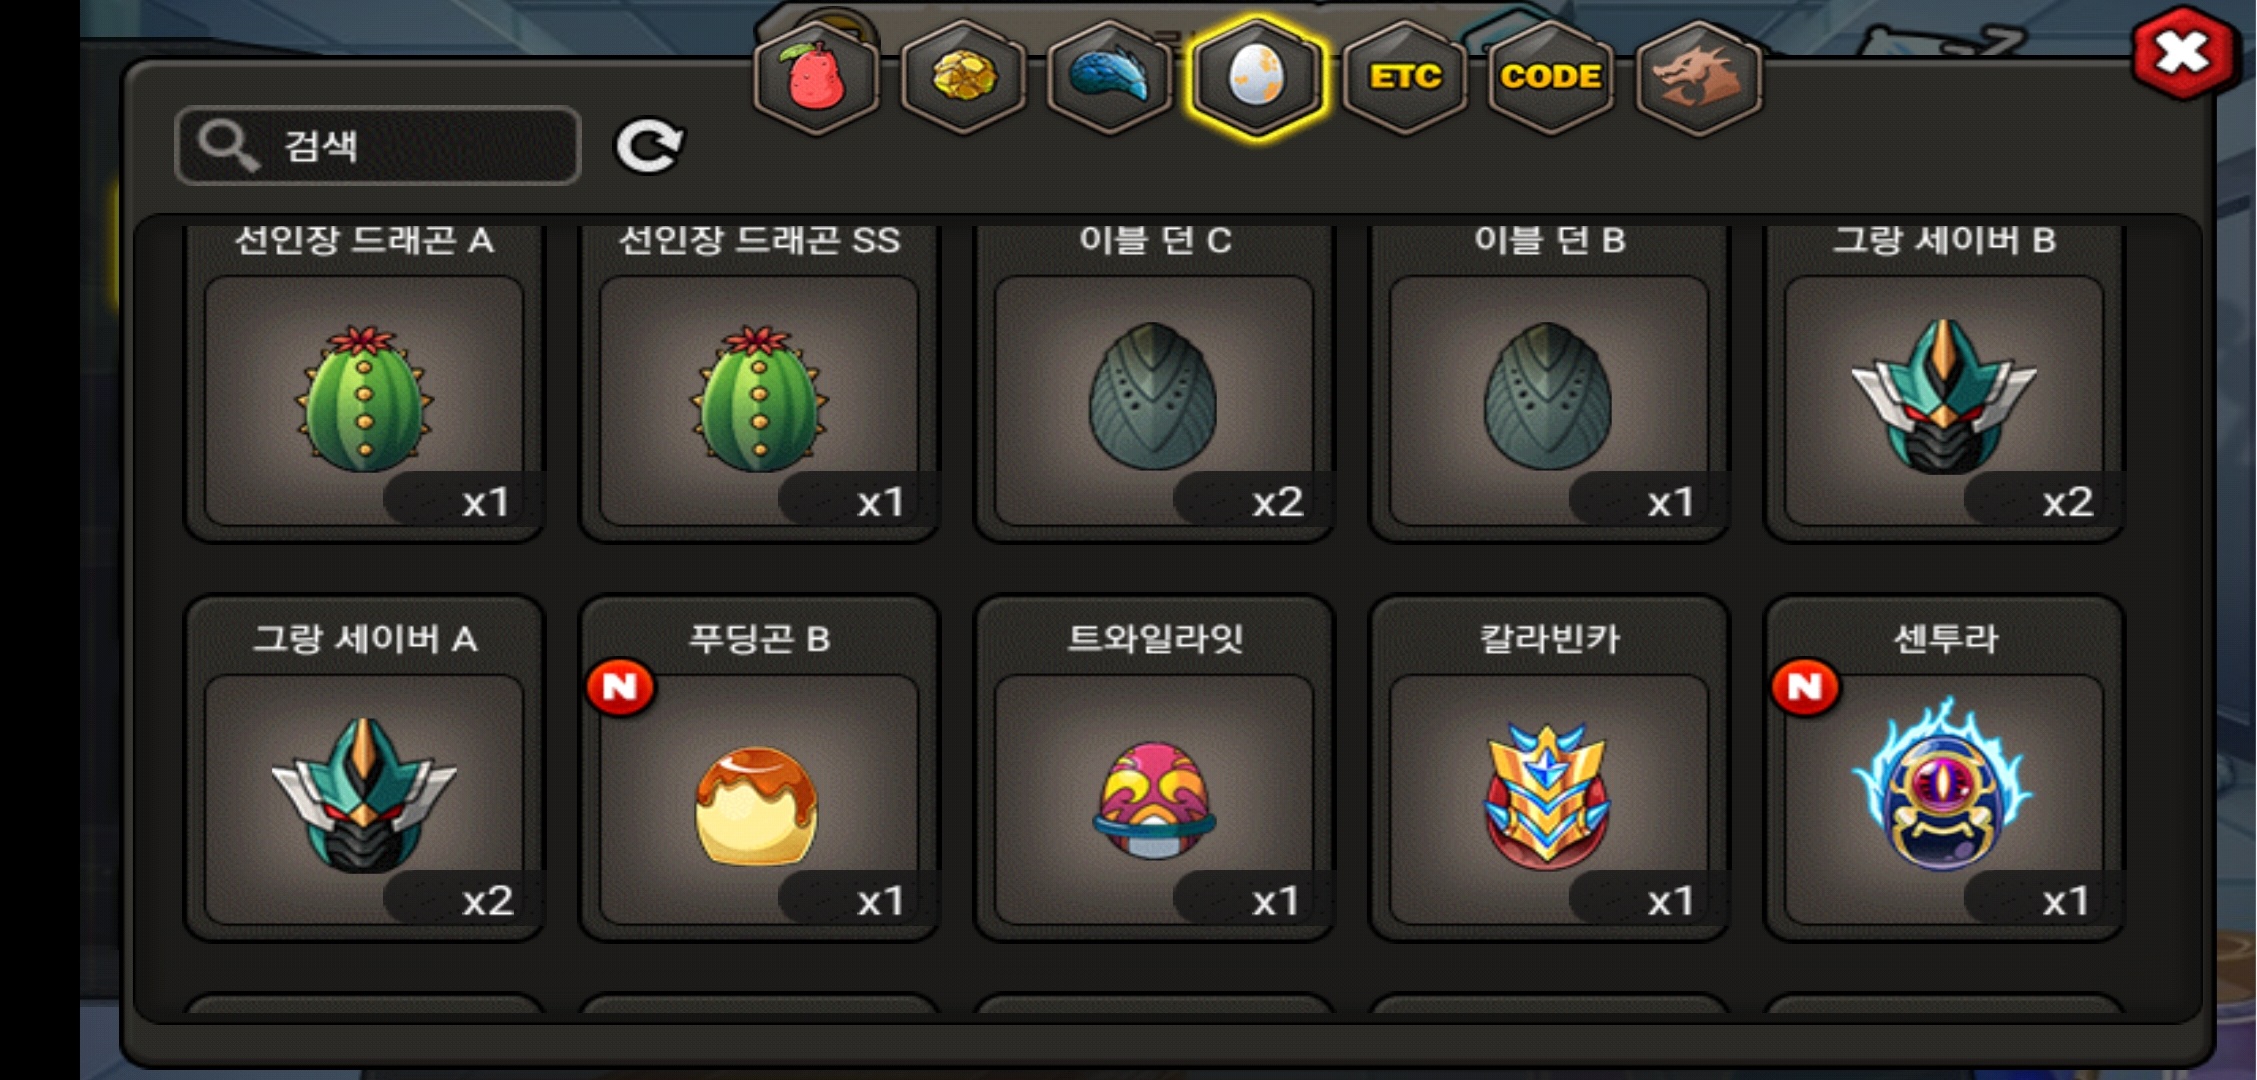Viewport: 2257px width, 1080px height.
Task: Open the CODE tab
Action: point(1551,78)
